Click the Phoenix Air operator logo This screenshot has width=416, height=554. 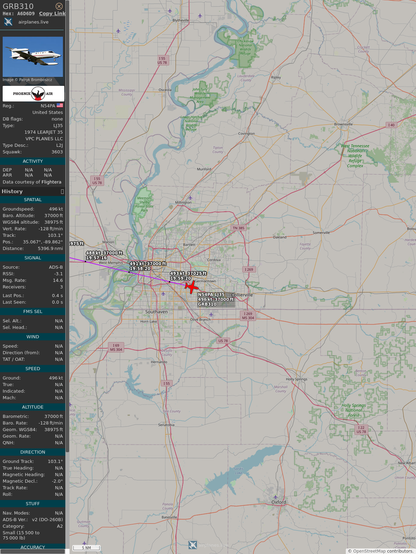[33, 94]
